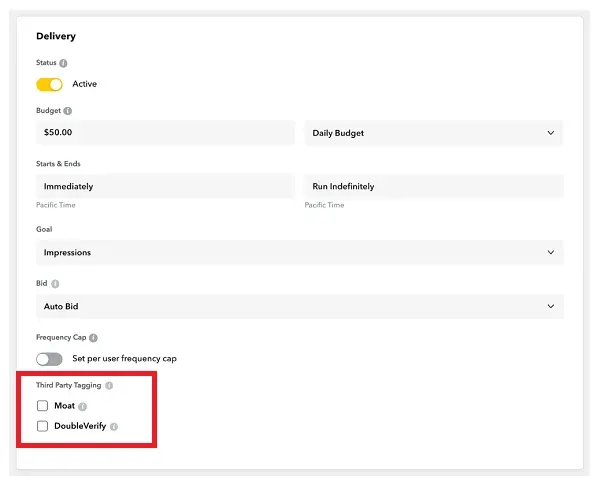Screen dimensions: 600x485
Task: Check the Moat checkbox
Action: (42, 406)
